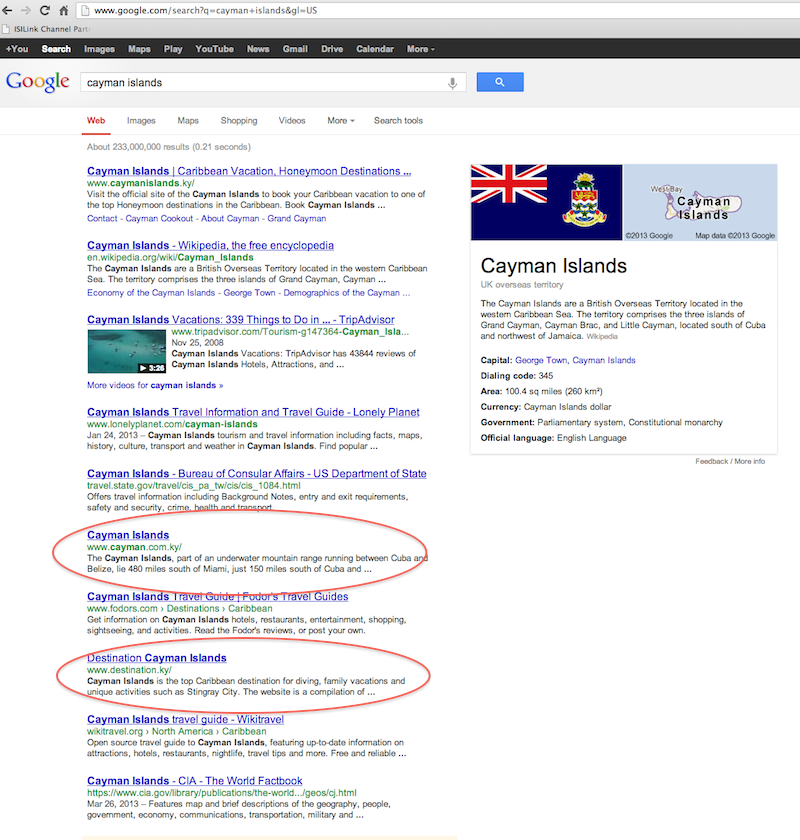Switch to the Images results tab
The width and height of the screenshot is (800, 840).
pos(141,121)
